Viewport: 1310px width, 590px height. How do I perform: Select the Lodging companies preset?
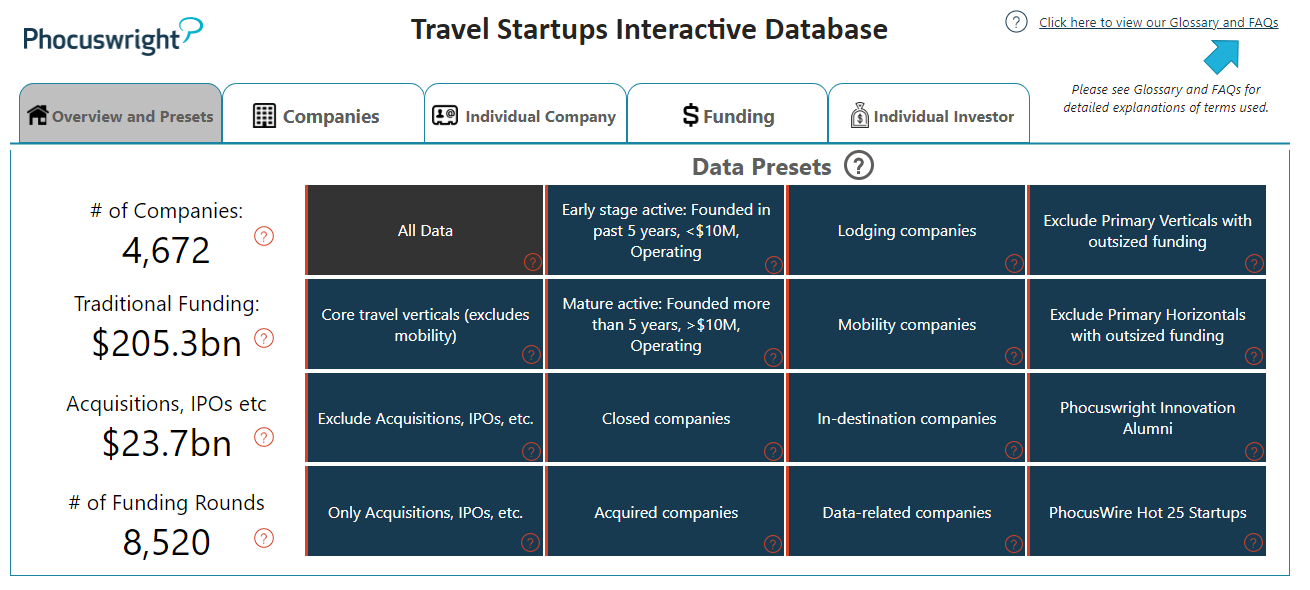pos(906,229)
